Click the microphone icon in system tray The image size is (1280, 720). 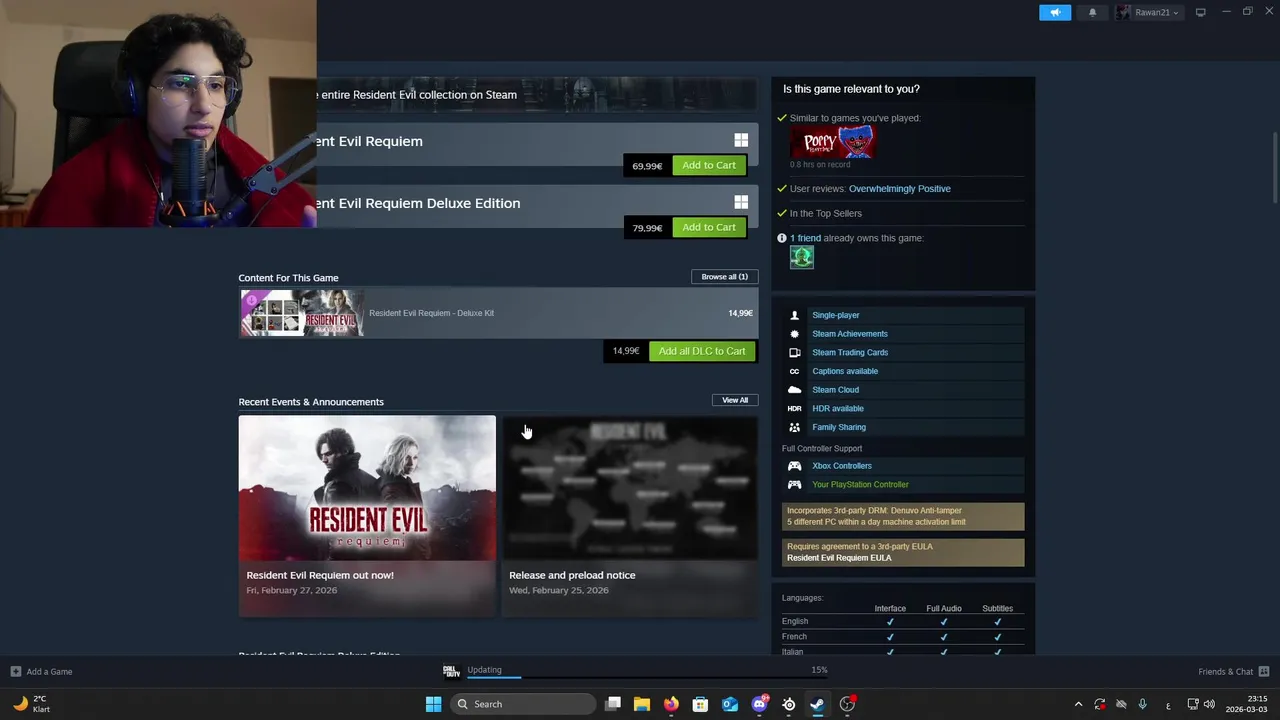(x=1142, y=704)
